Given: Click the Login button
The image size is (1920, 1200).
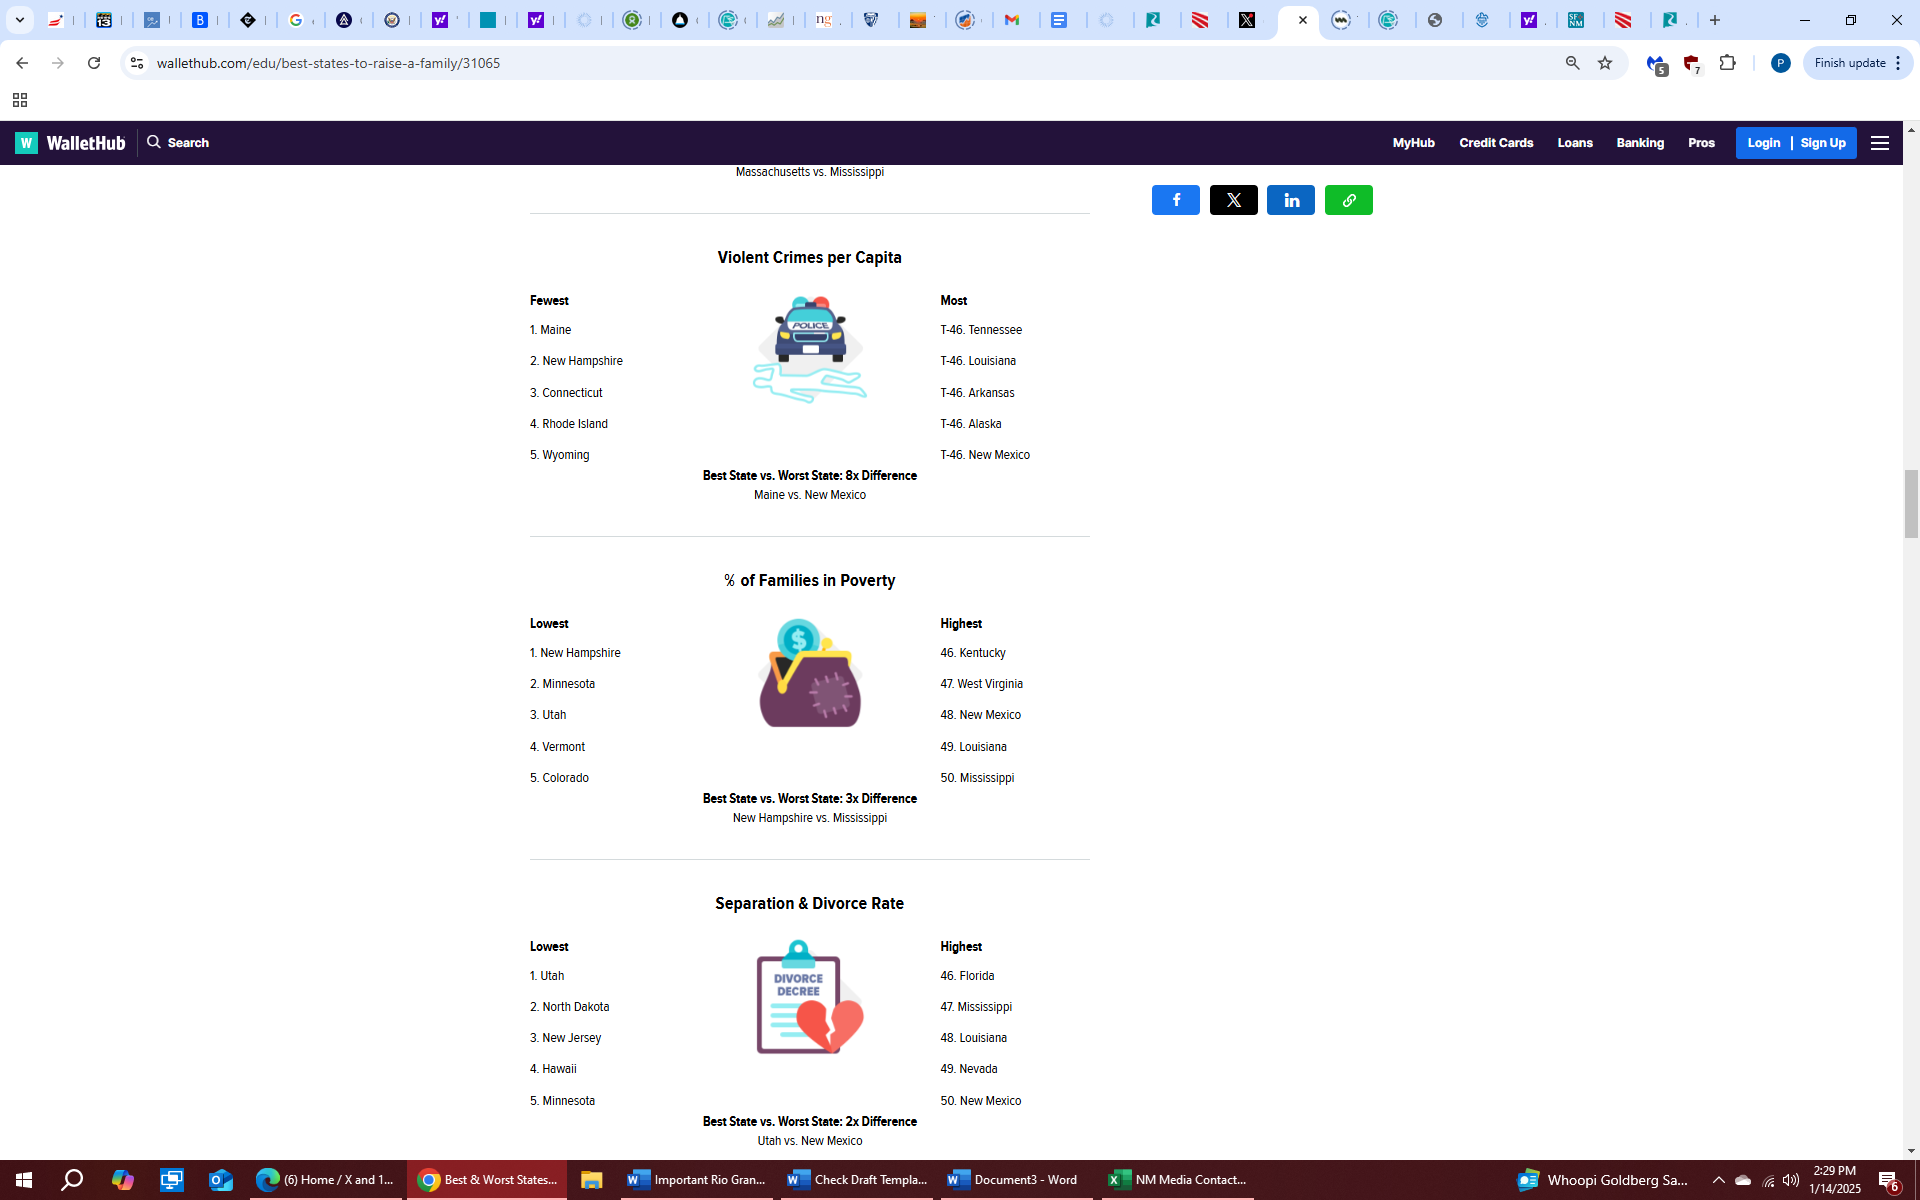Looking at the screenshot, I should (x=1763, y=143).
